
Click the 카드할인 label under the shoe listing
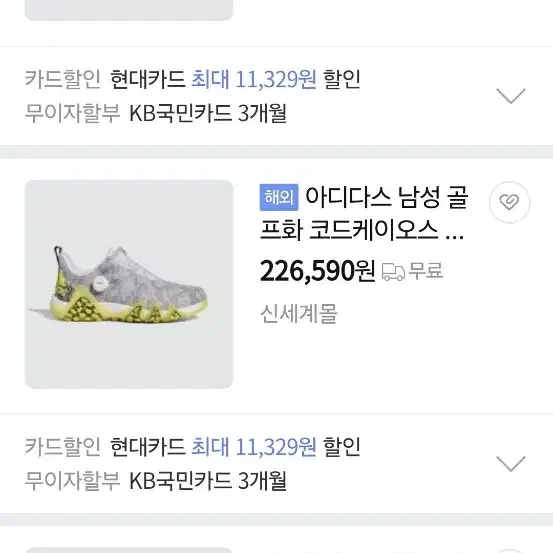coord(63,447)
